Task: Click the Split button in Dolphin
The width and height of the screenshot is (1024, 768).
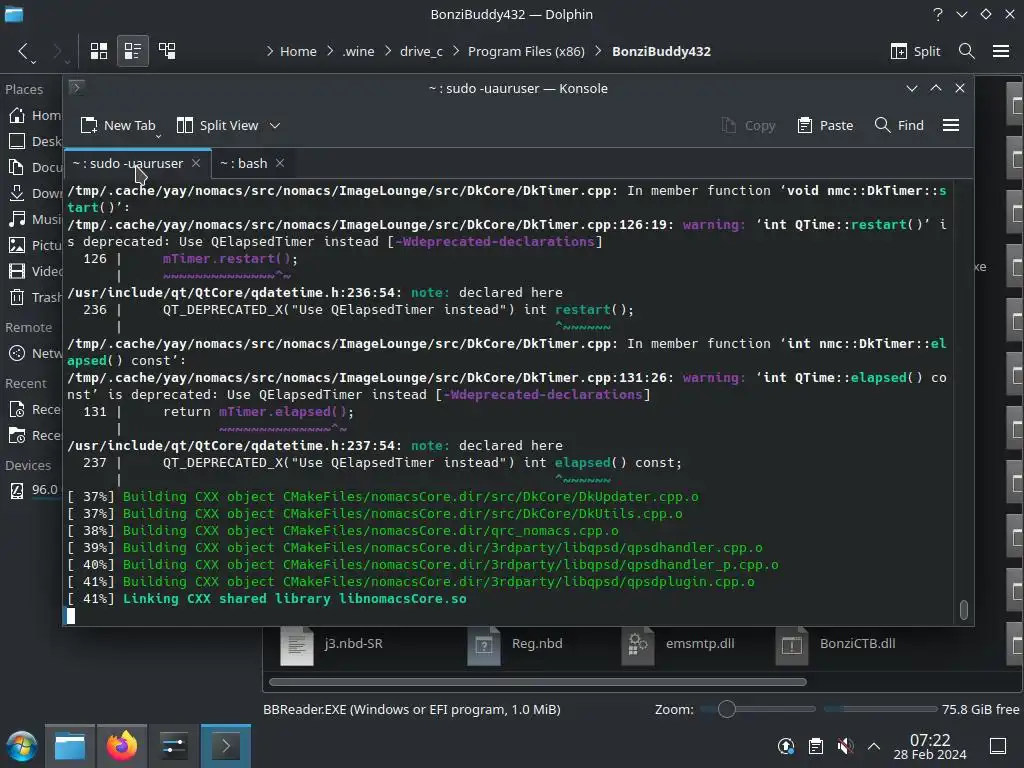Action: (916, 51)
